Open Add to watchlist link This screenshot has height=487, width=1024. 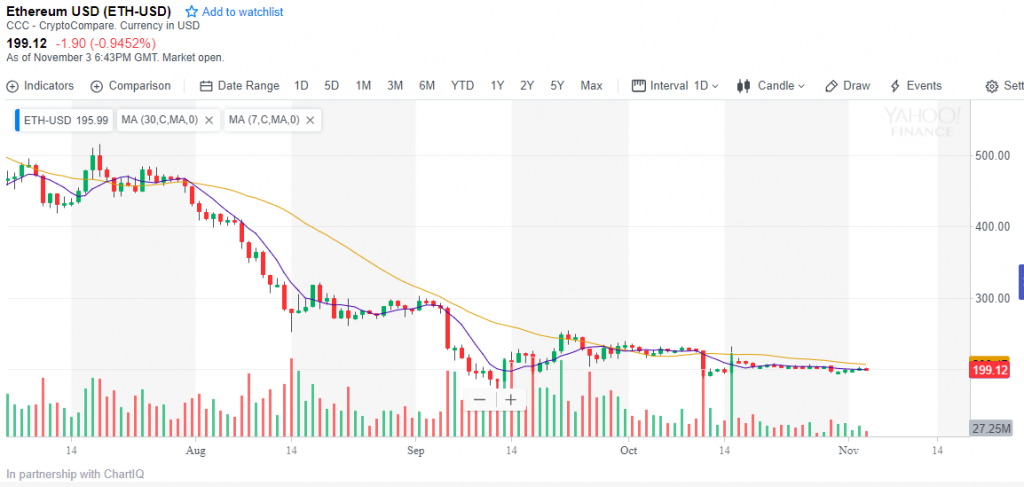pyautogui.click(x=242, y=12)
